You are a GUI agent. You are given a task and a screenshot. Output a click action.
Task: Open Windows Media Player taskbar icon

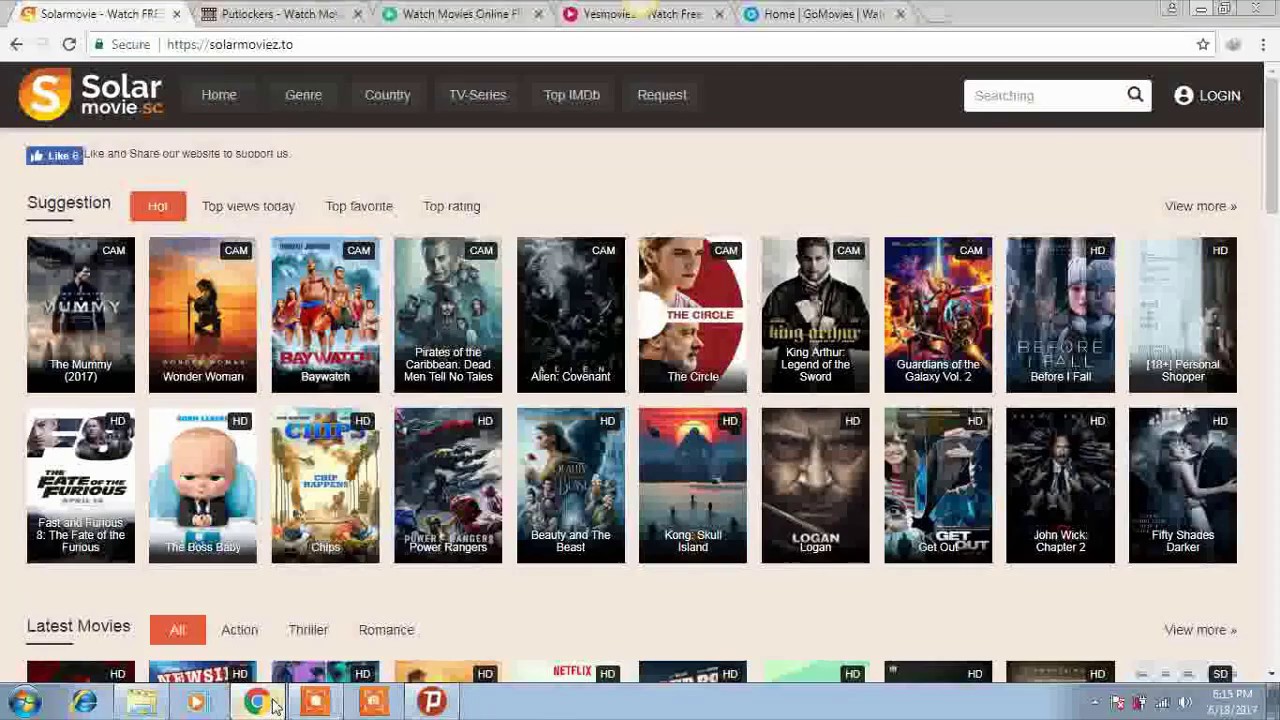pos(197,702)
